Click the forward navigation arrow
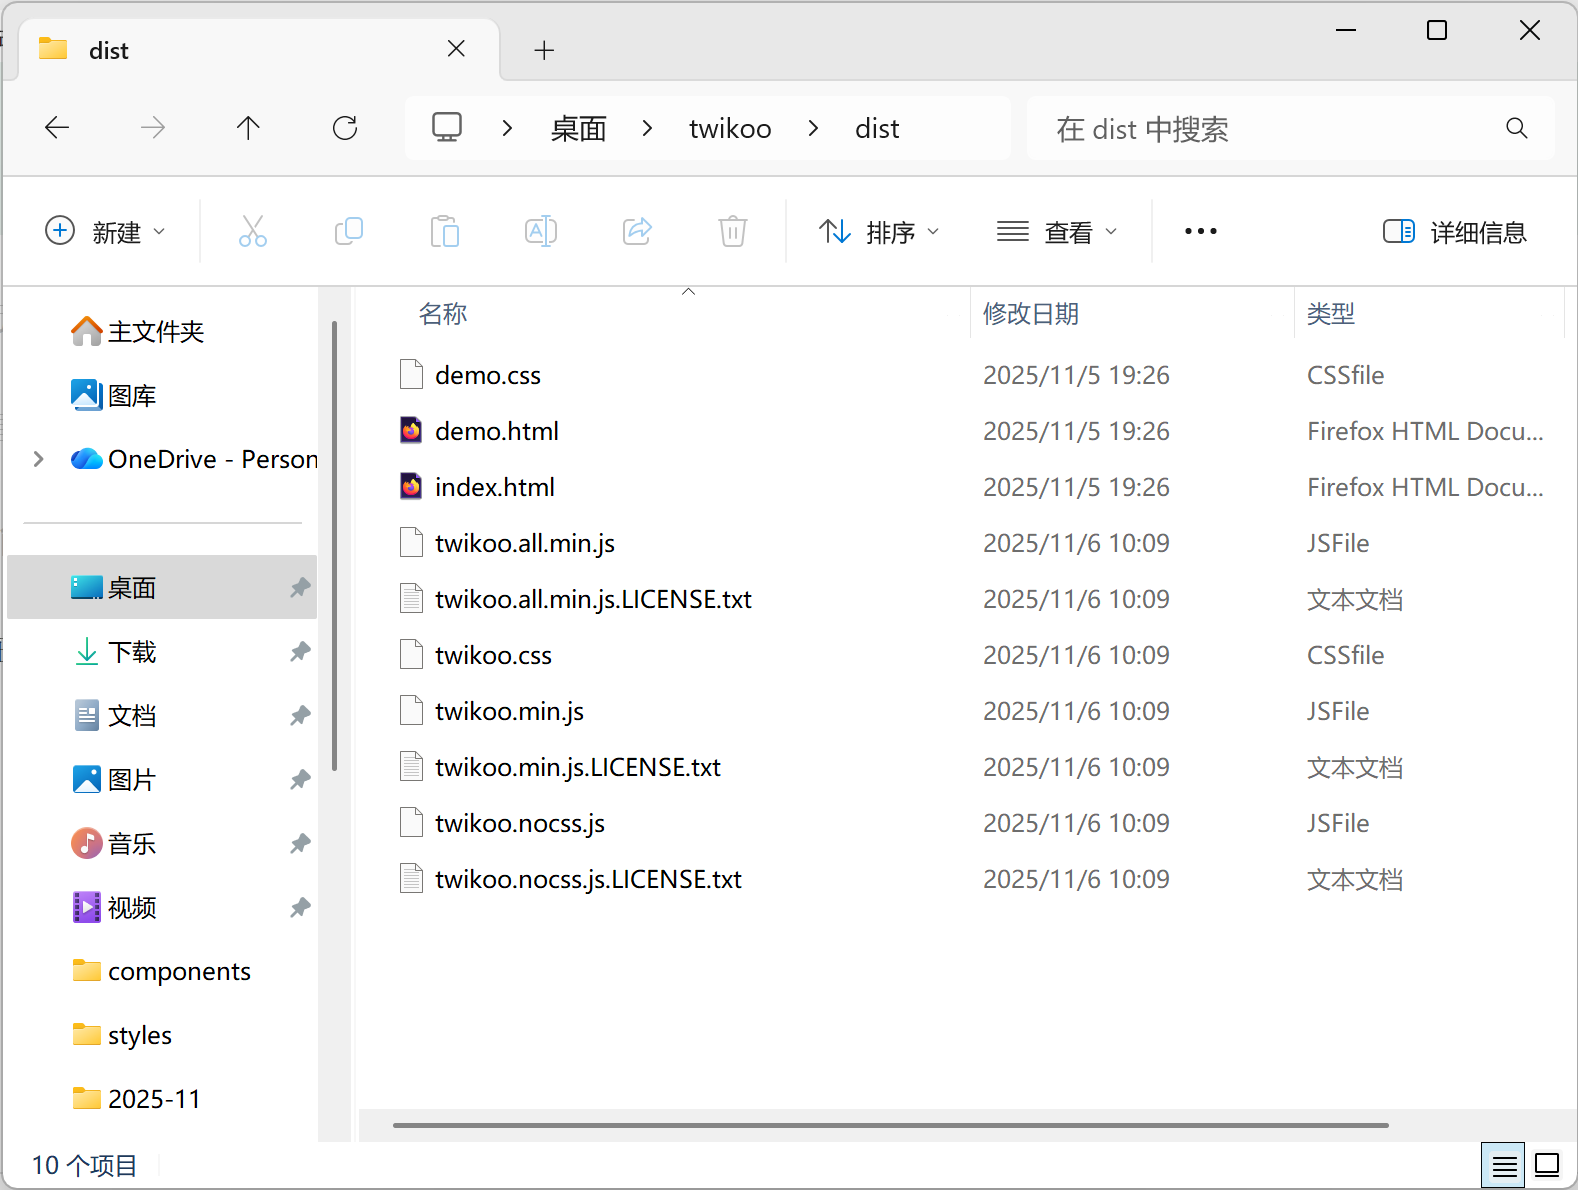1578x1190 pixels. (x=153, y=128)
